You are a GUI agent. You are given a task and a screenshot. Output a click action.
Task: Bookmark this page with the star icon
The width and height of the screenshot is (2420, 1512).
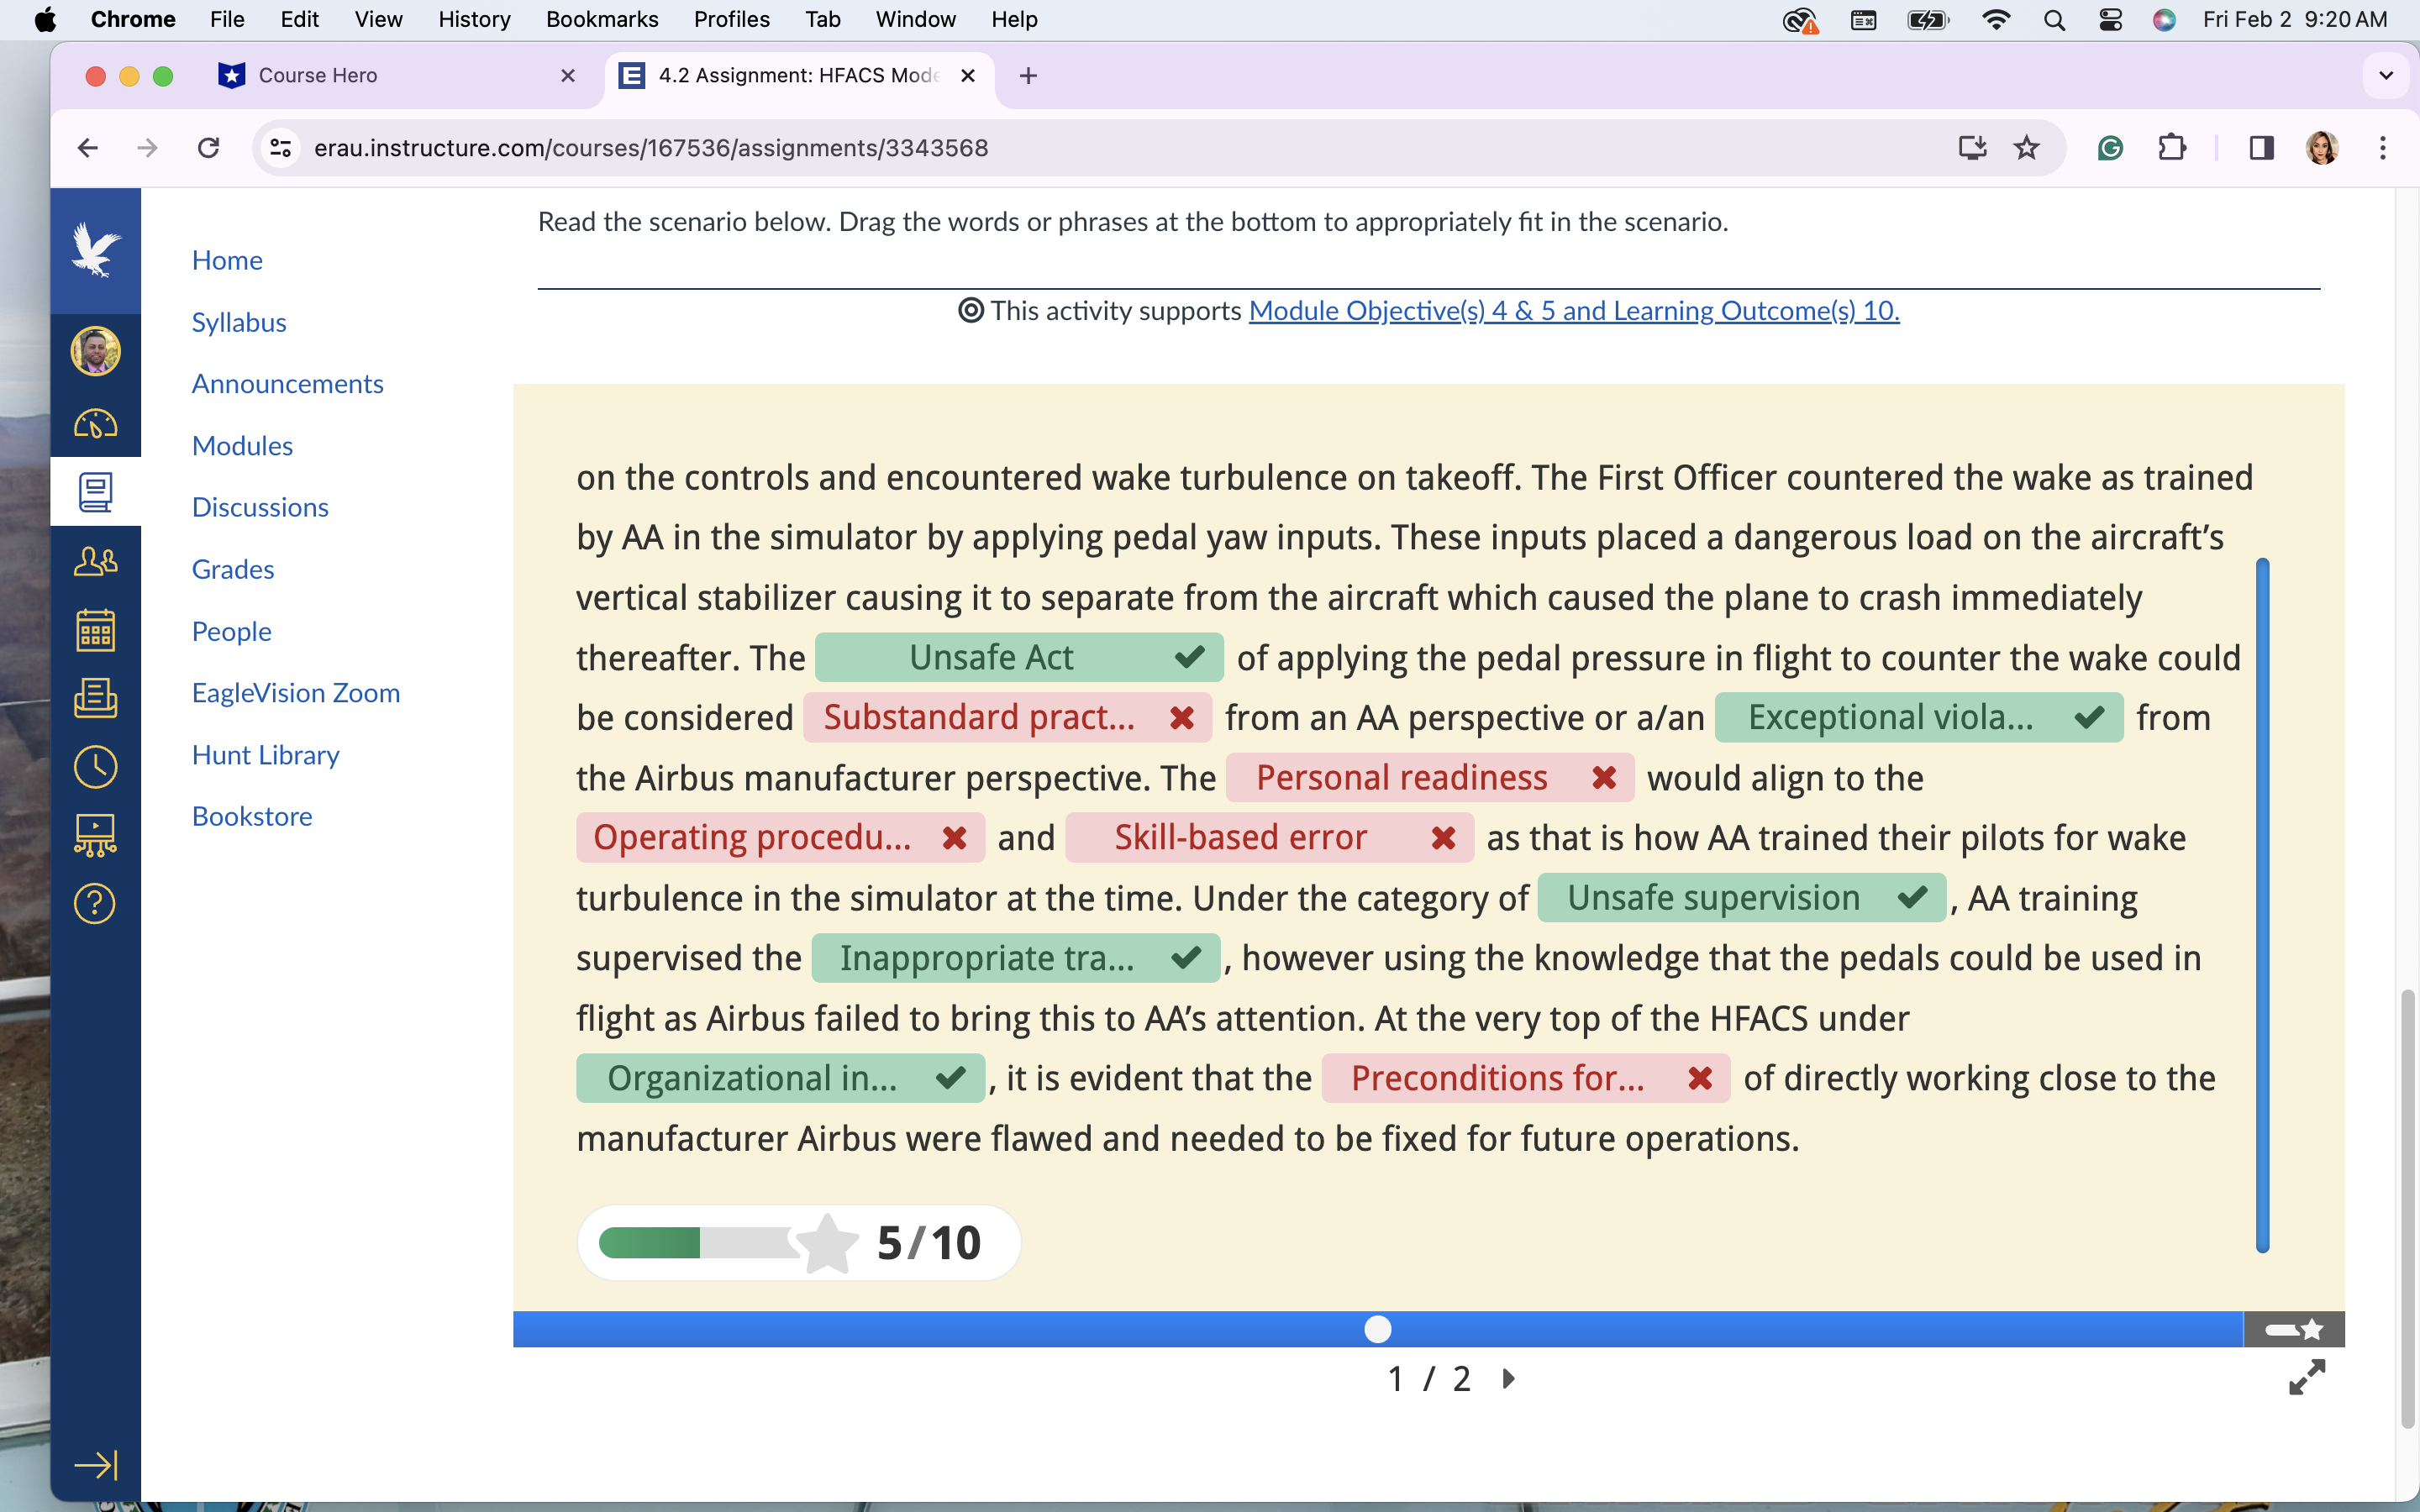point(2026,148)
